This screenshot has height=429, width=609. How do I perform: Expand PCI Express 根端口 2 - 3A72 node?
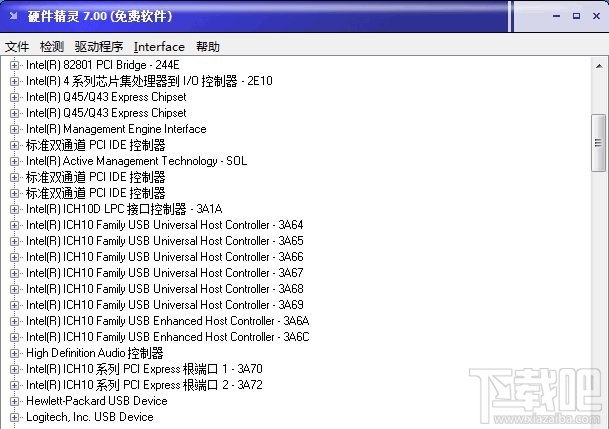[14, 385]
